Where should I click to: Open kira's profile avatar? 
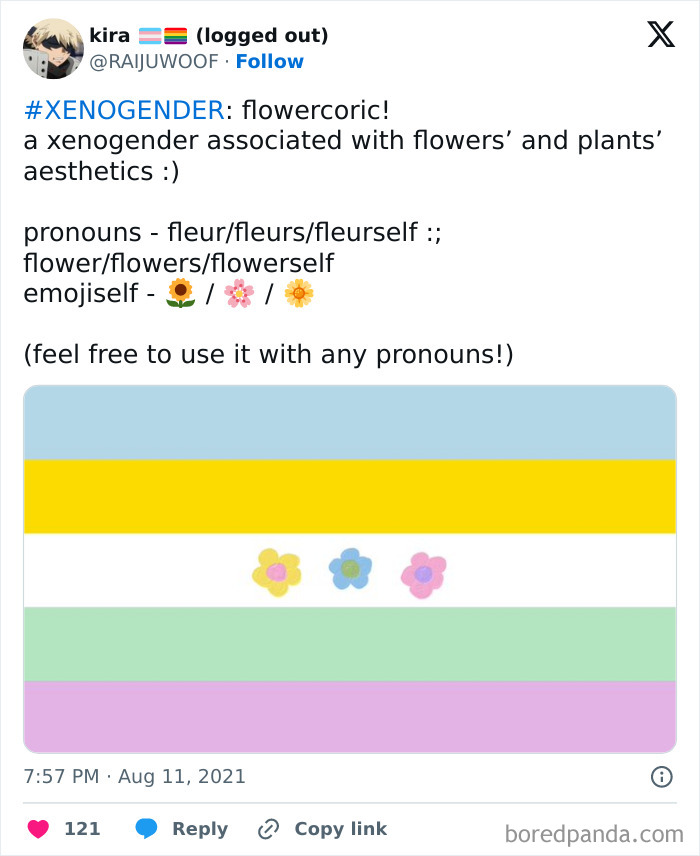pos(52,49)
